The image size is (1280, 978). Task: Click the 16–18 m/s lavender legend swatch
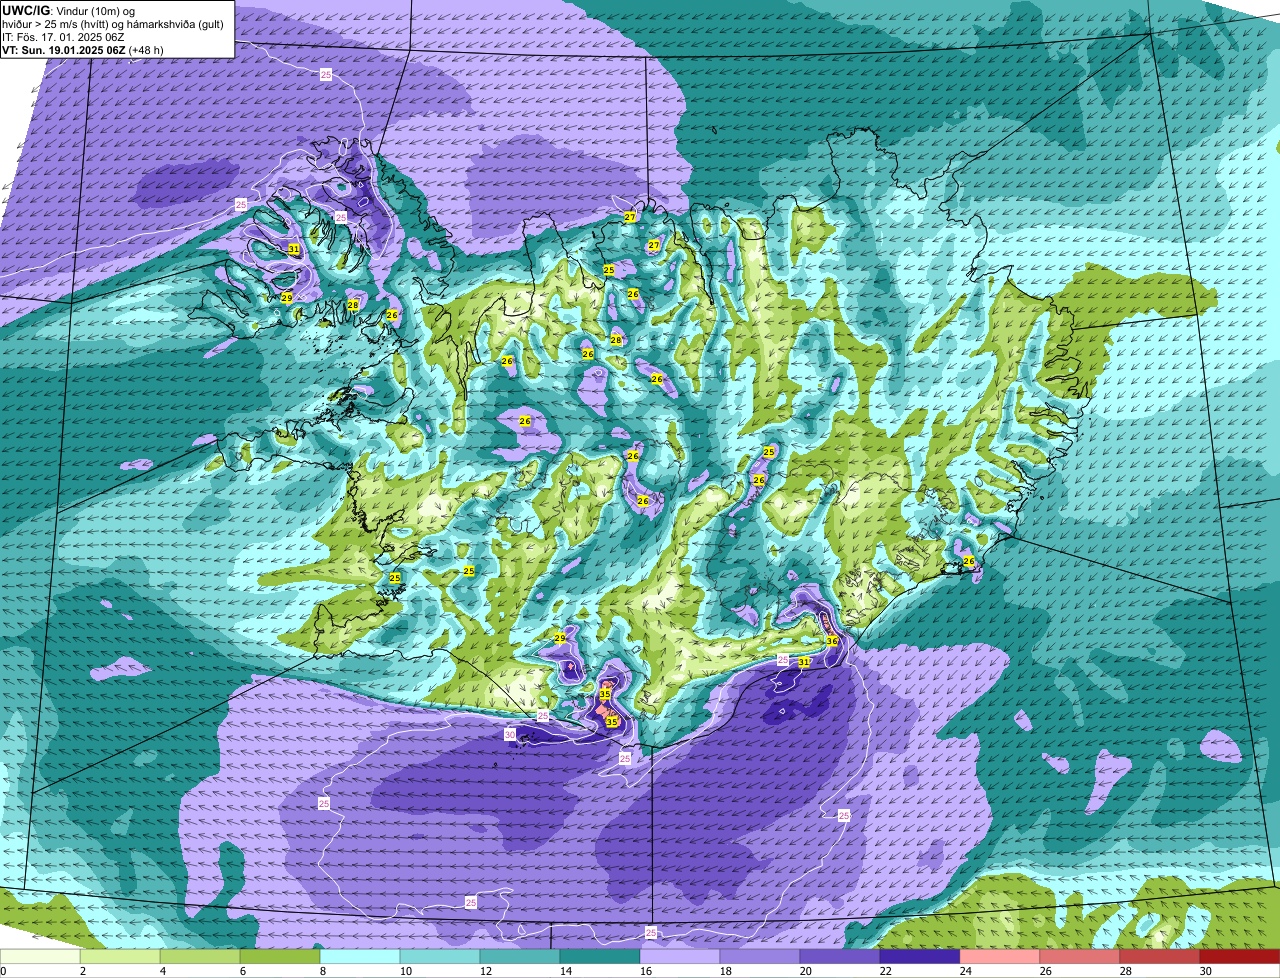(x=680, y=957)
